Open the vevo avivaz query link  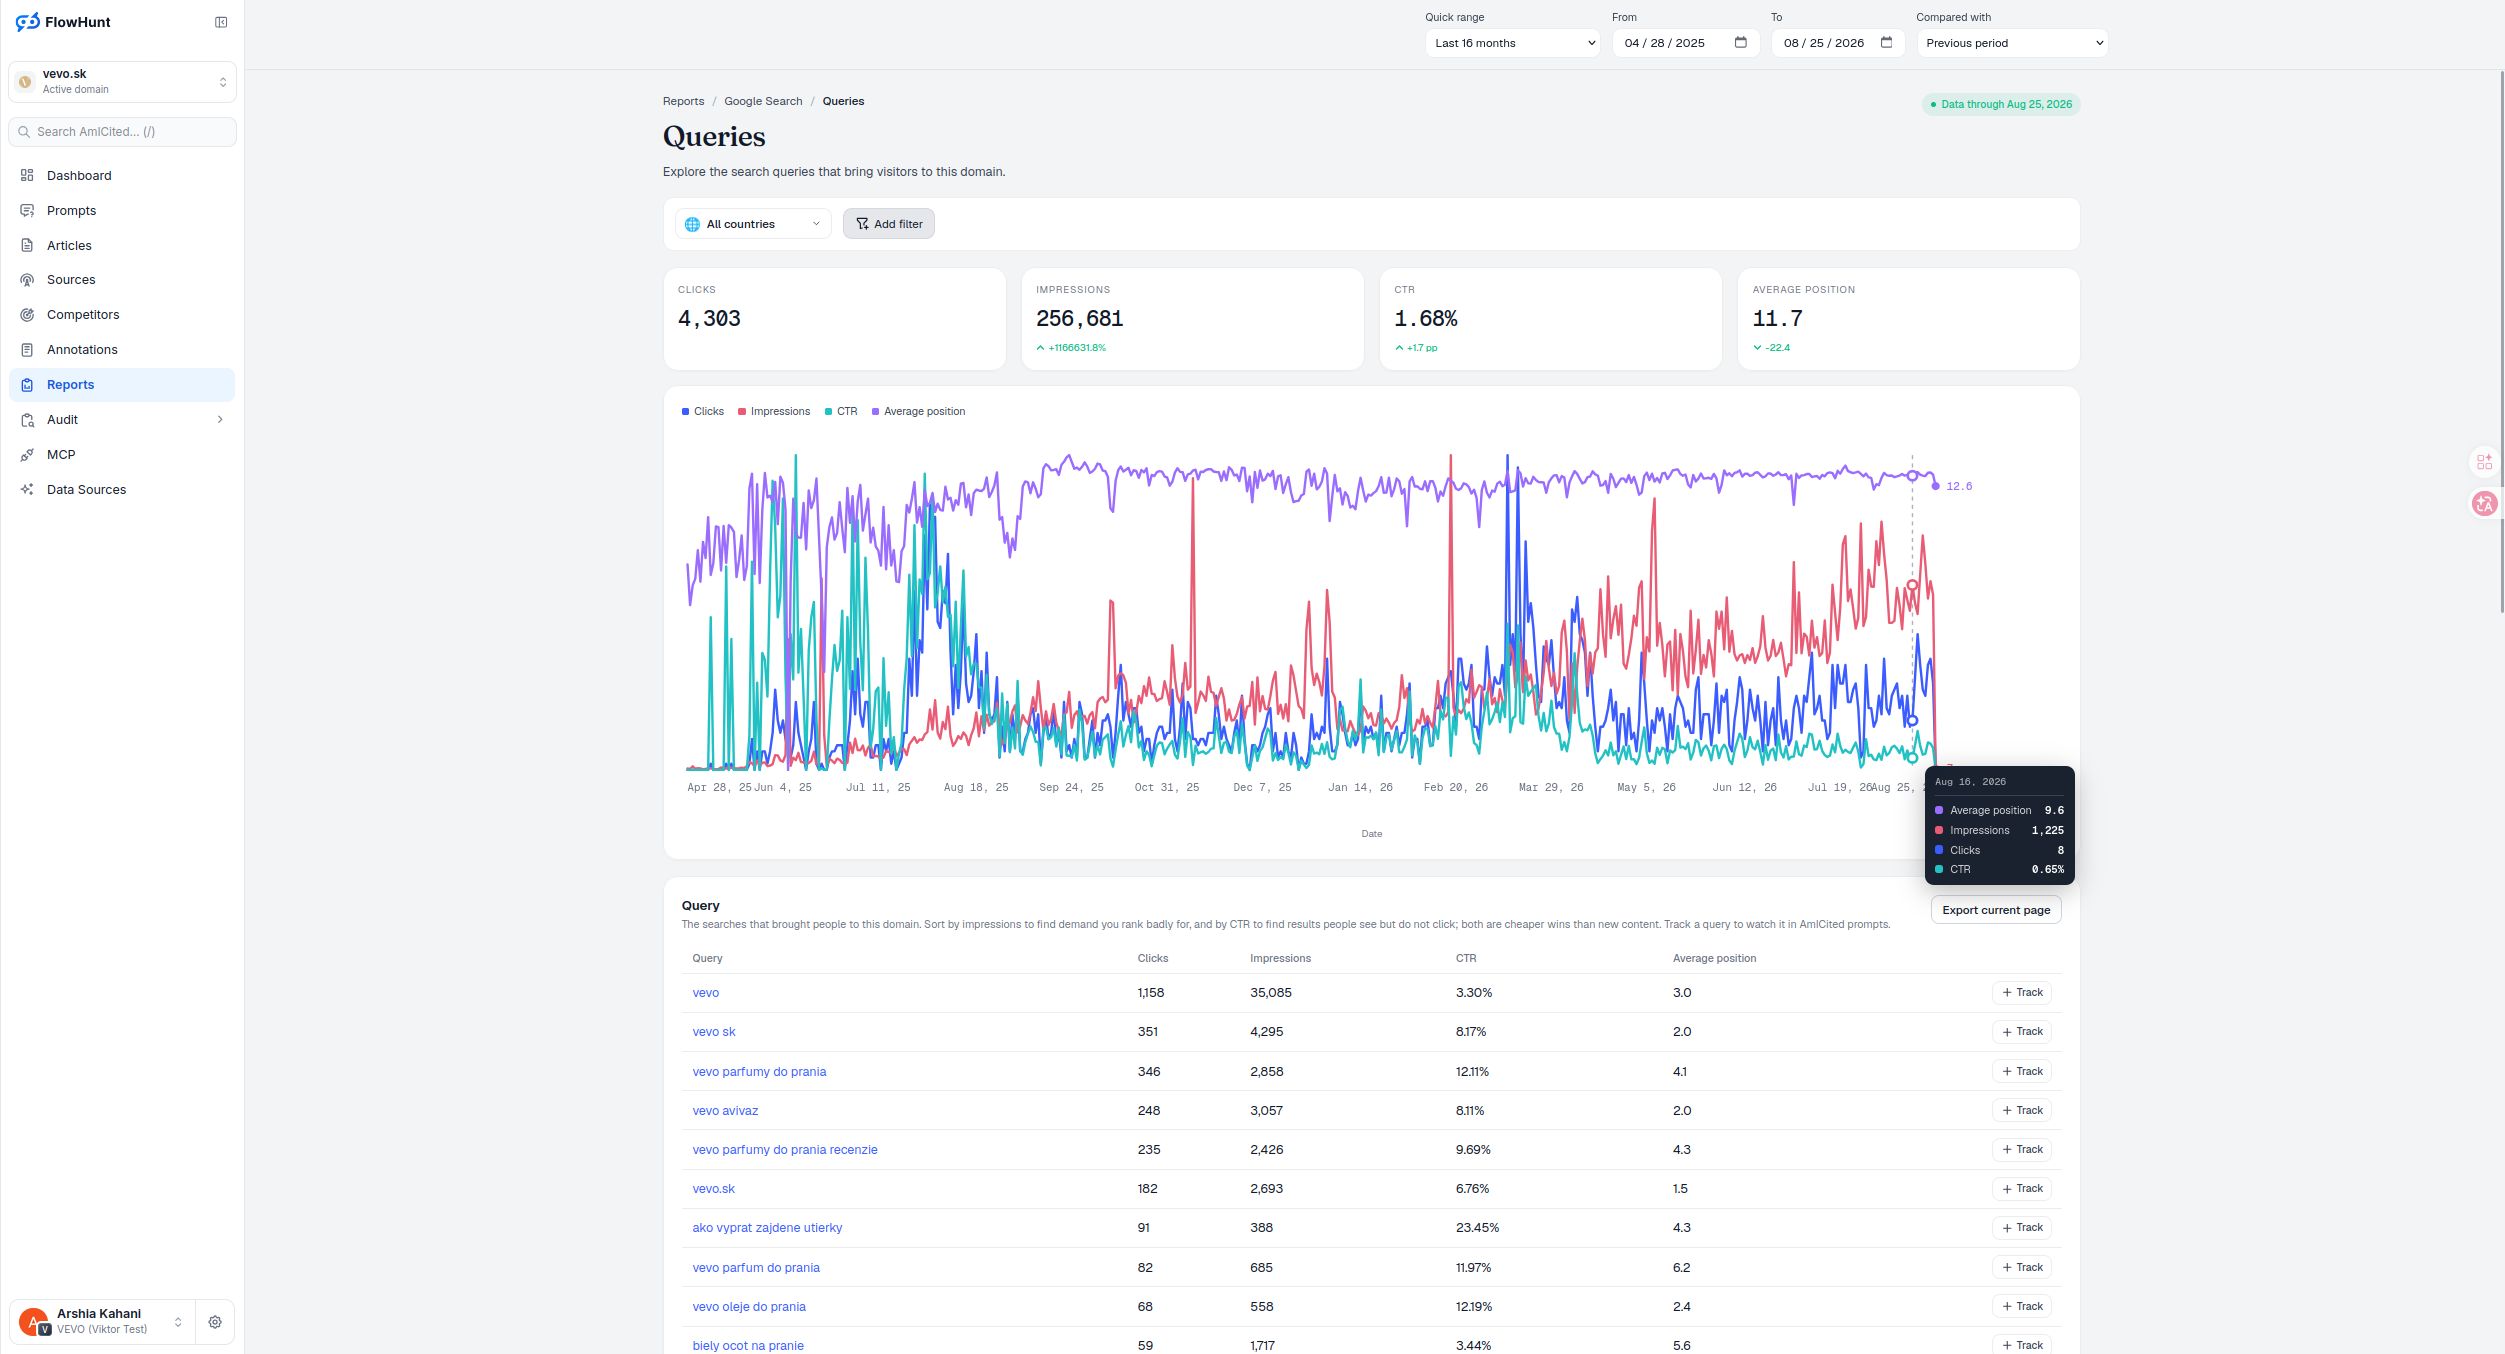pos(725,1111)
